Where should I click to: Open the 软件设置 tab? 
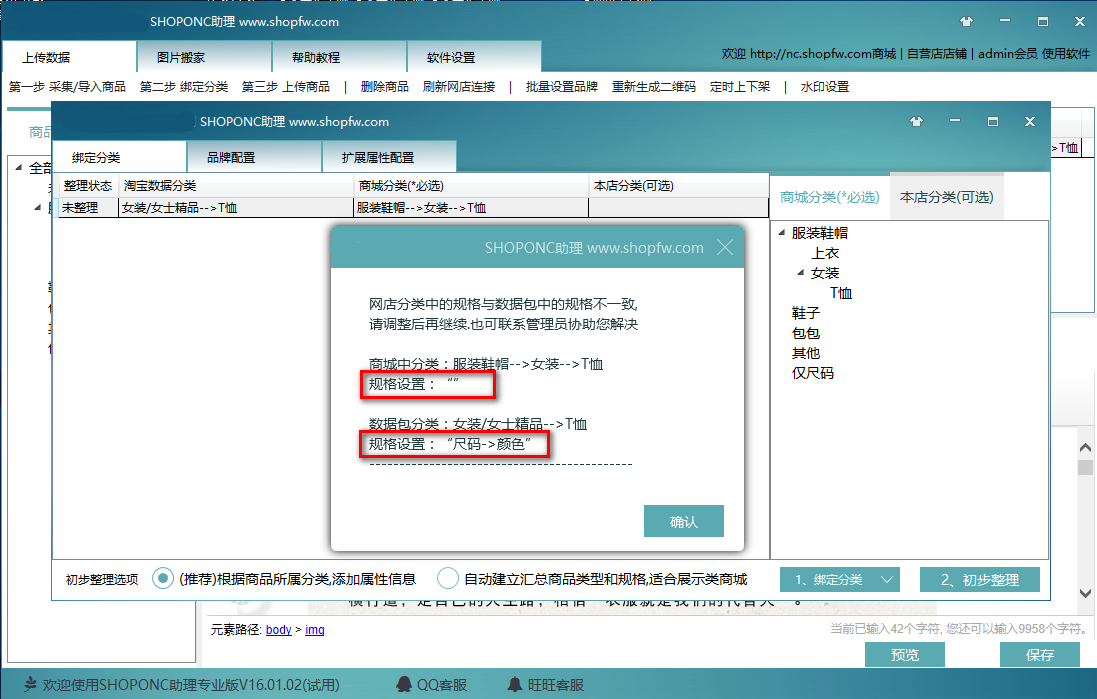(474, 57)
